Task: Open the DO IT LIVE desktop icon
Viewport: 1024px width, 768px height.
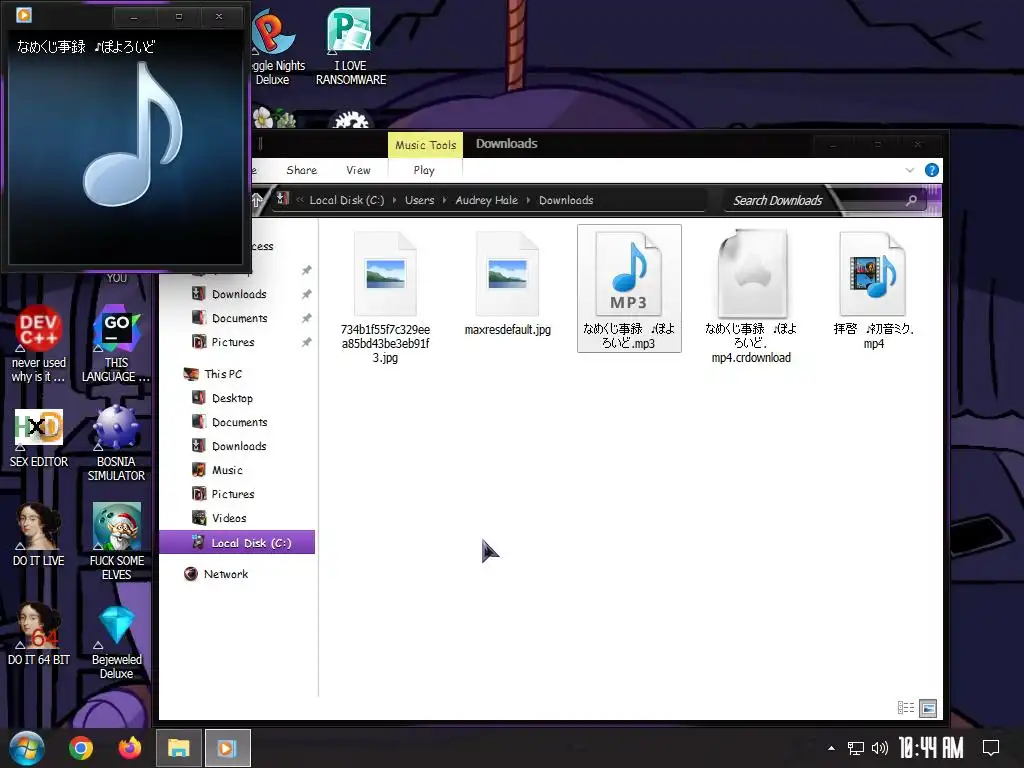Action: (39, 535)
